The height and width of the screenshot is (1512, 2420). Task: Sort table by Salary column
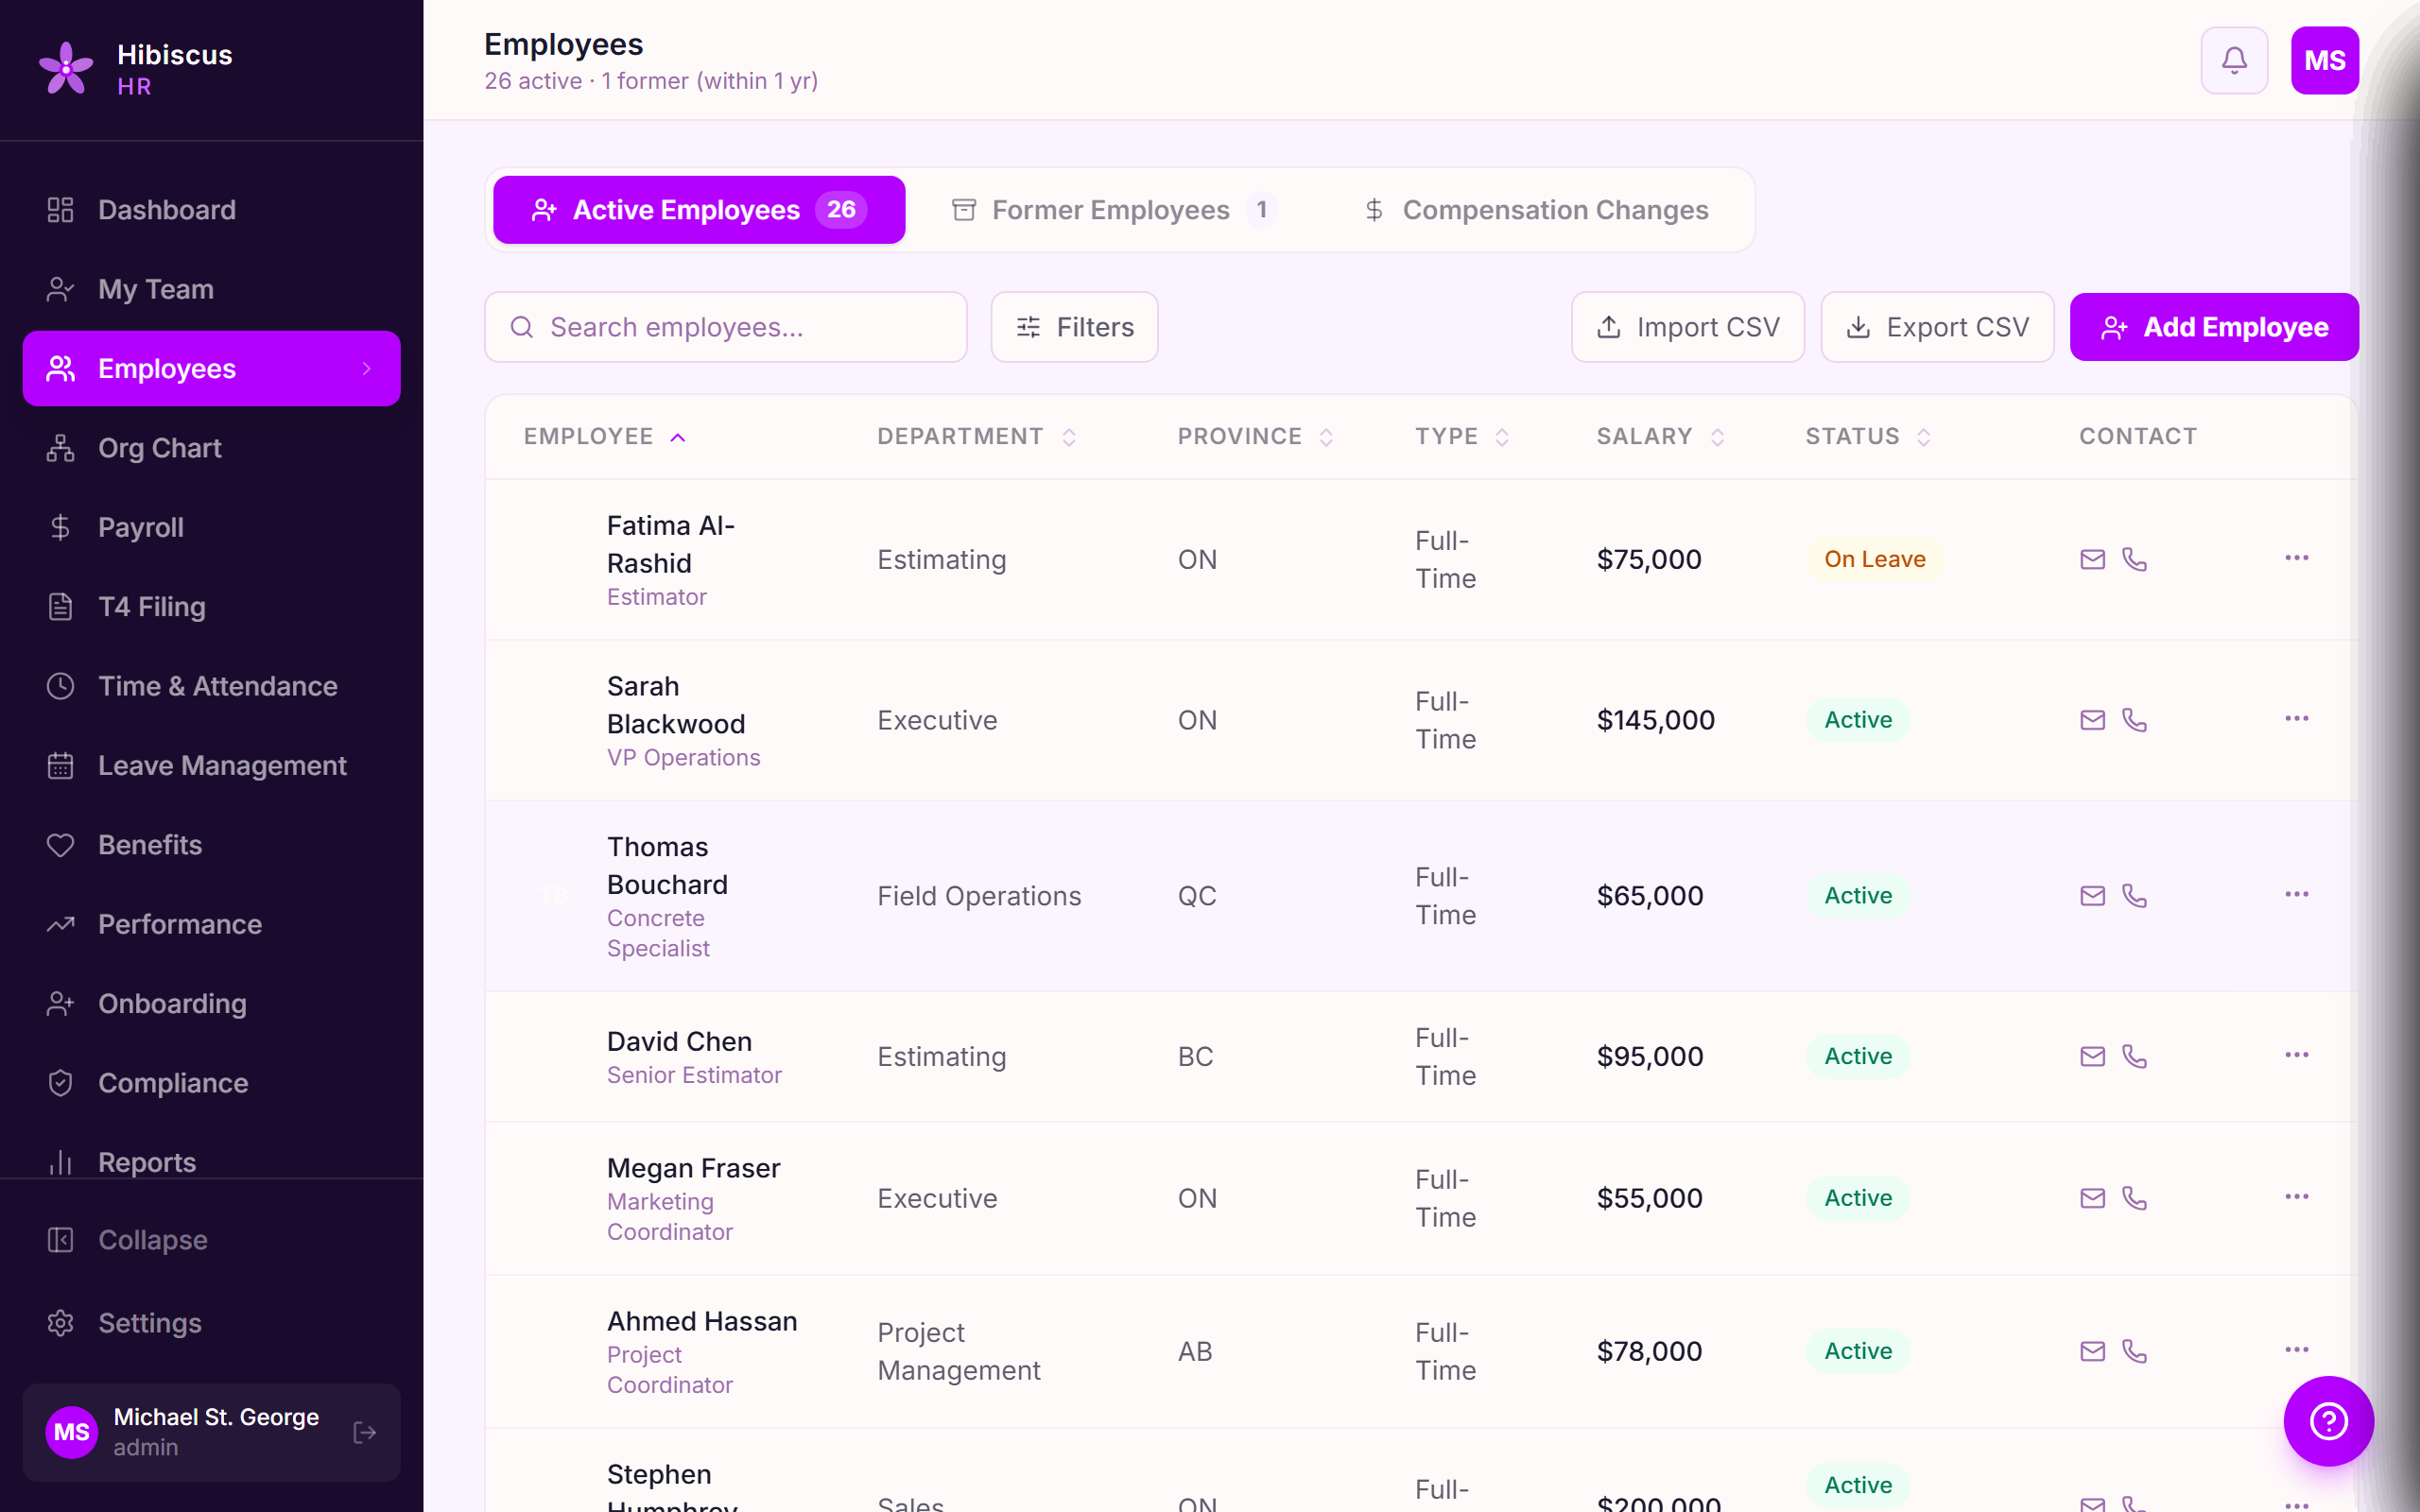[x=1660, y=437]
